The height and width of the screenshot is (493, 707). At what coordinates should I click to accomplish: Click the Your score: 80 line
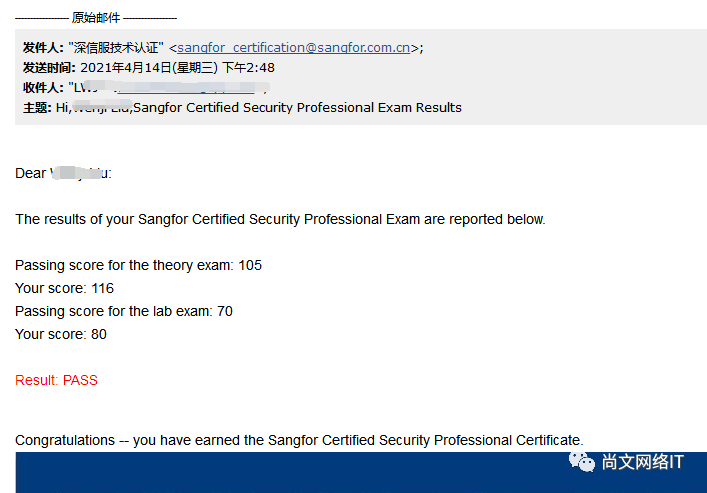[x=61, y=334]
